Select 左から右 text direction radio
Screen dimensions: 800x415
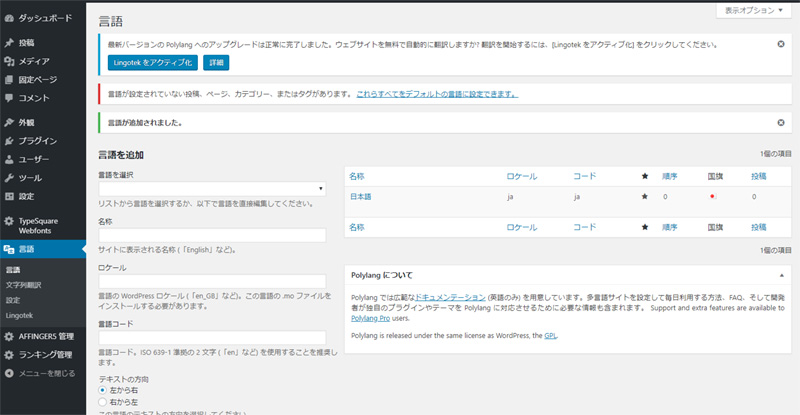pos(103,390)
